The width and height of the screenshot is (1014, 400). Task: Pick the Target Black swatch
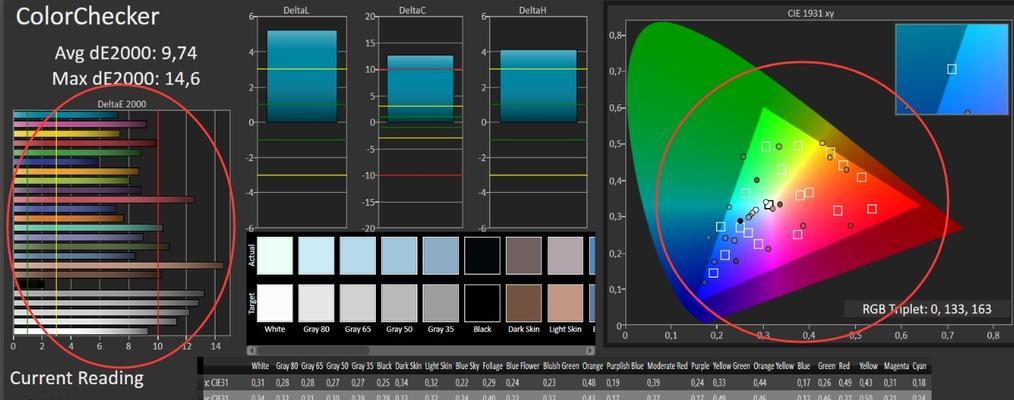pos(482,303)
